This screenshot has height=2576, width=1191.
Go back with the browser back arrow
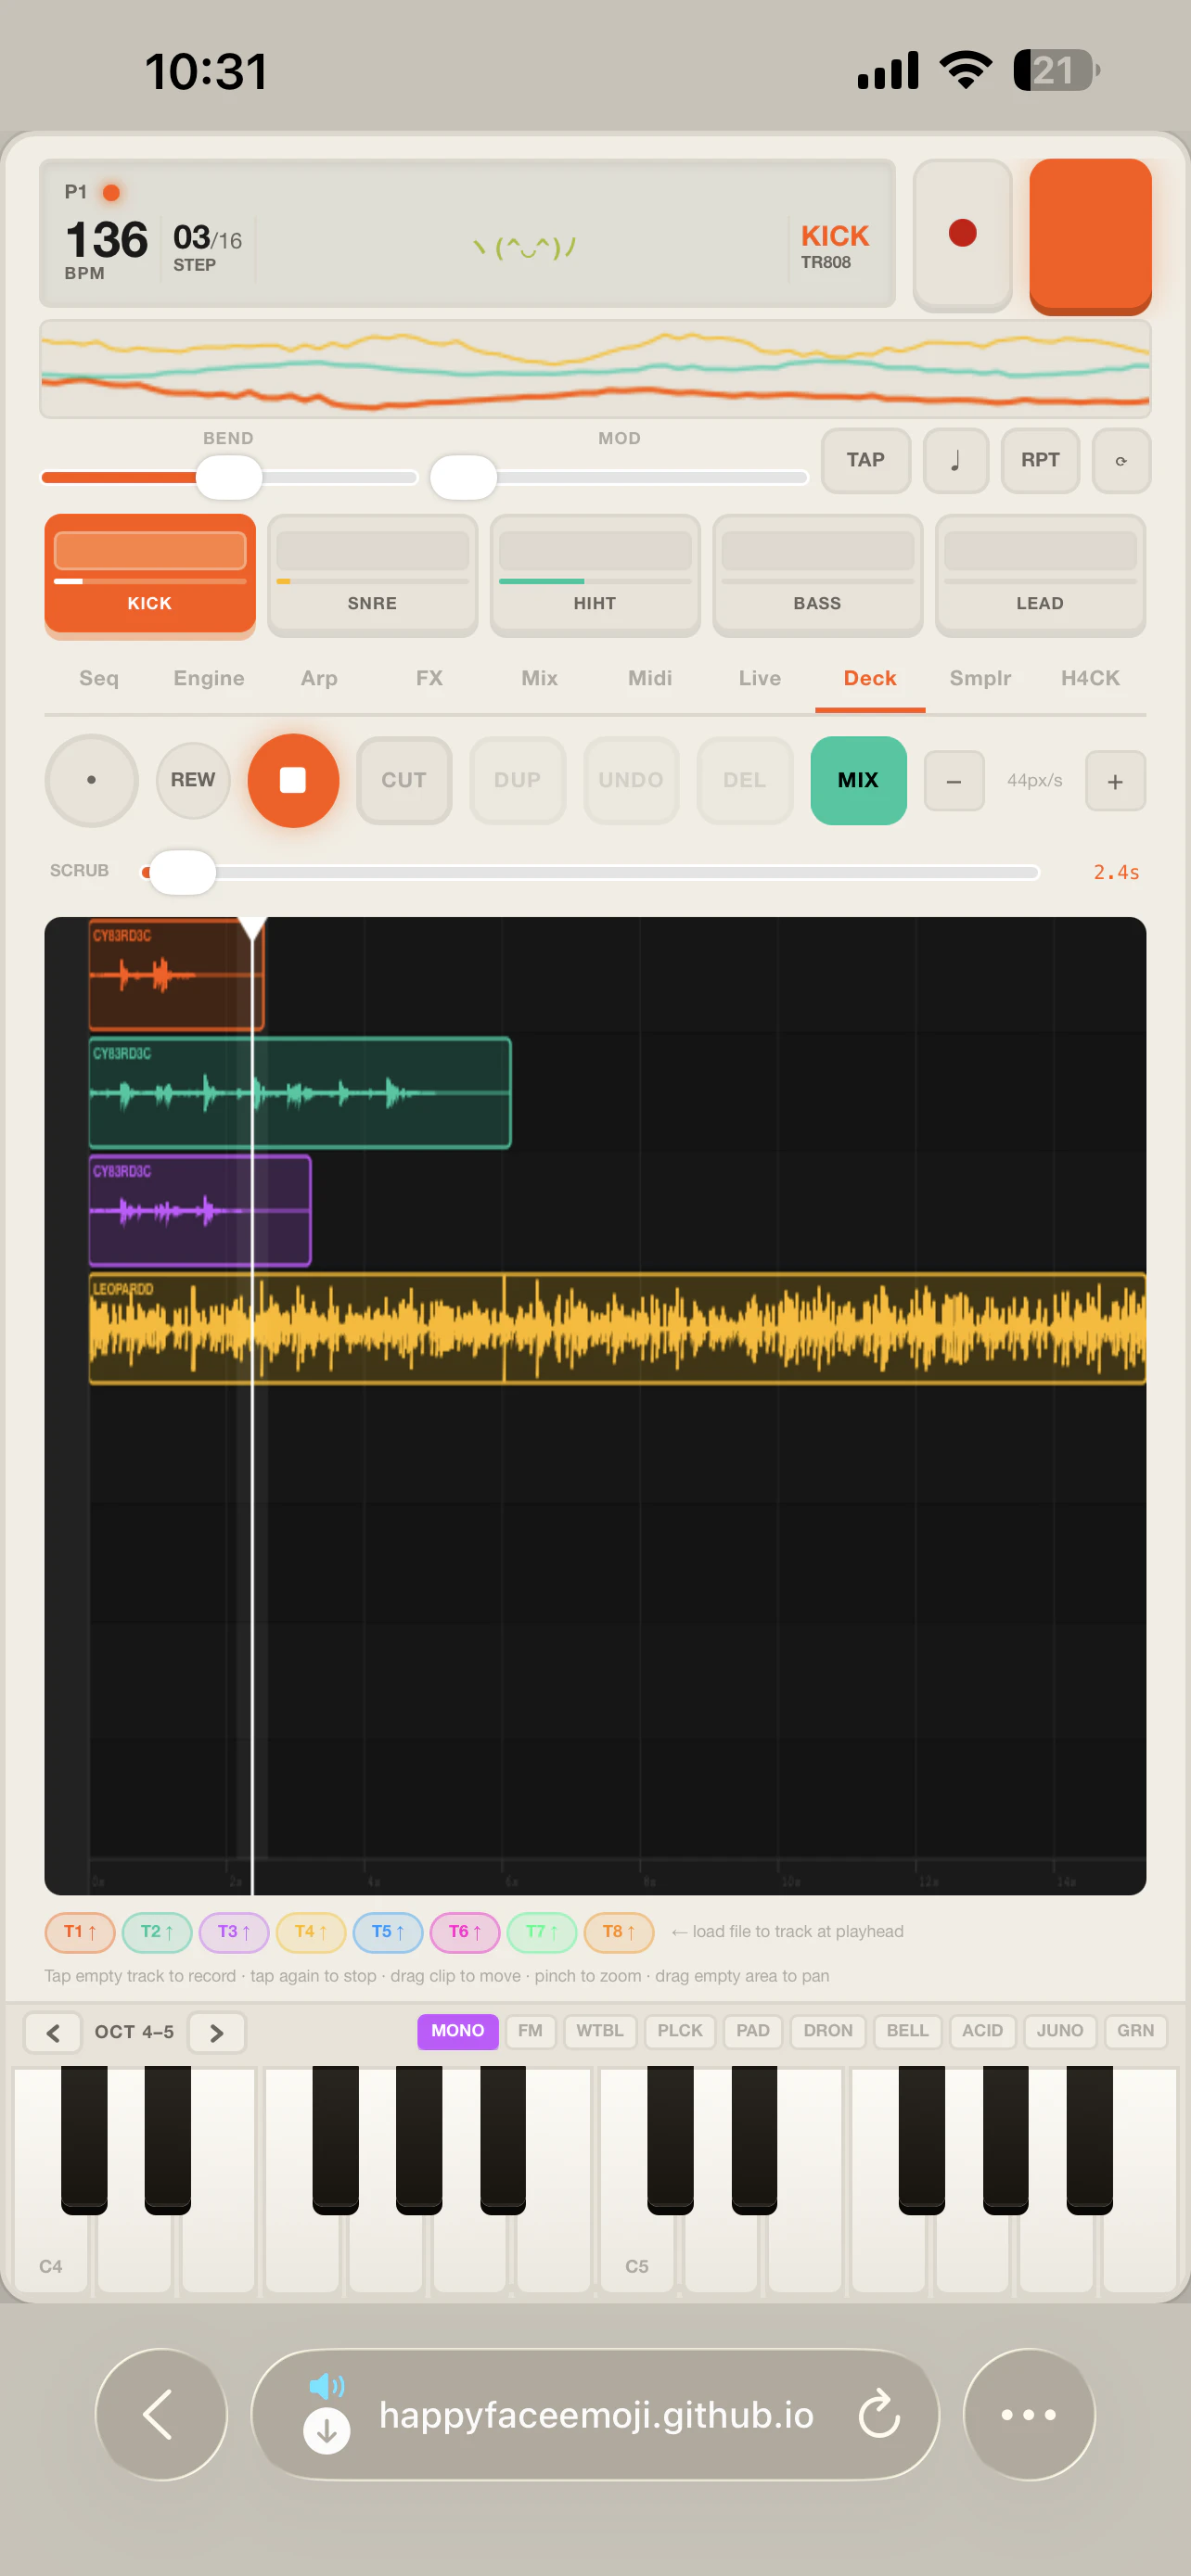click(x=160, y=2414)
